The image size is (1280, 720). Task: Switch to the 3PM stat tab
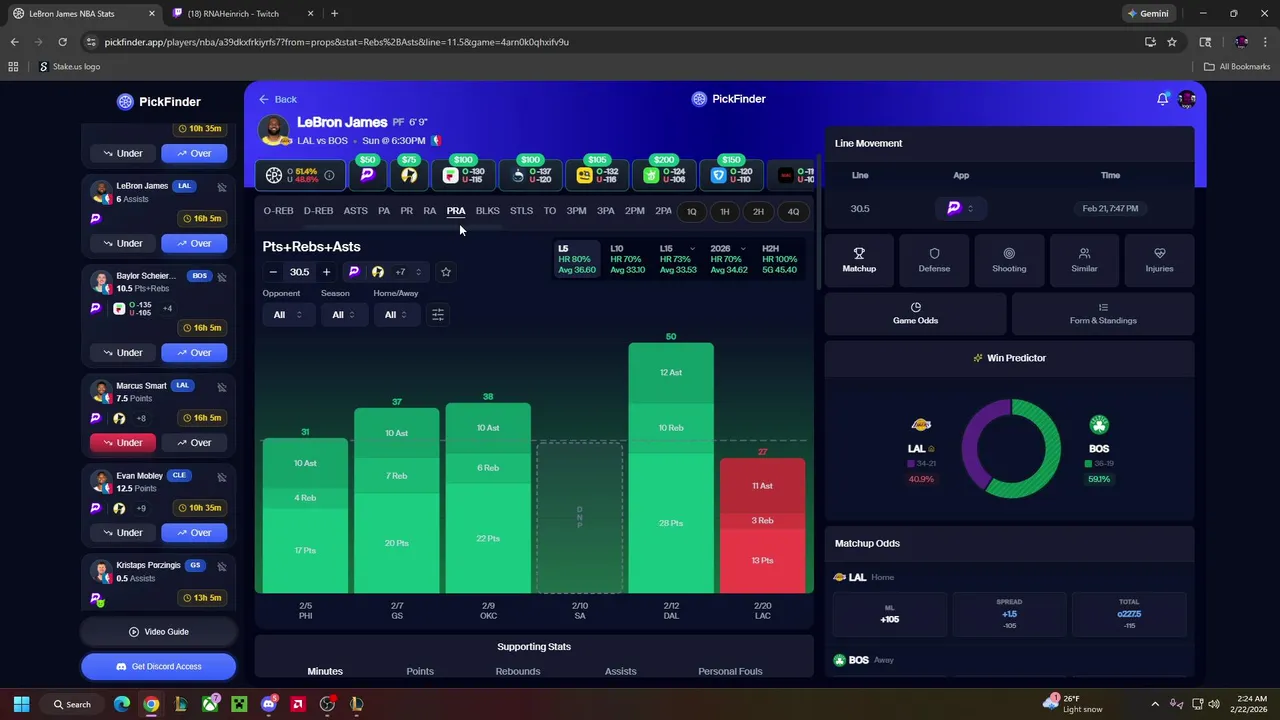coord(576,211)
